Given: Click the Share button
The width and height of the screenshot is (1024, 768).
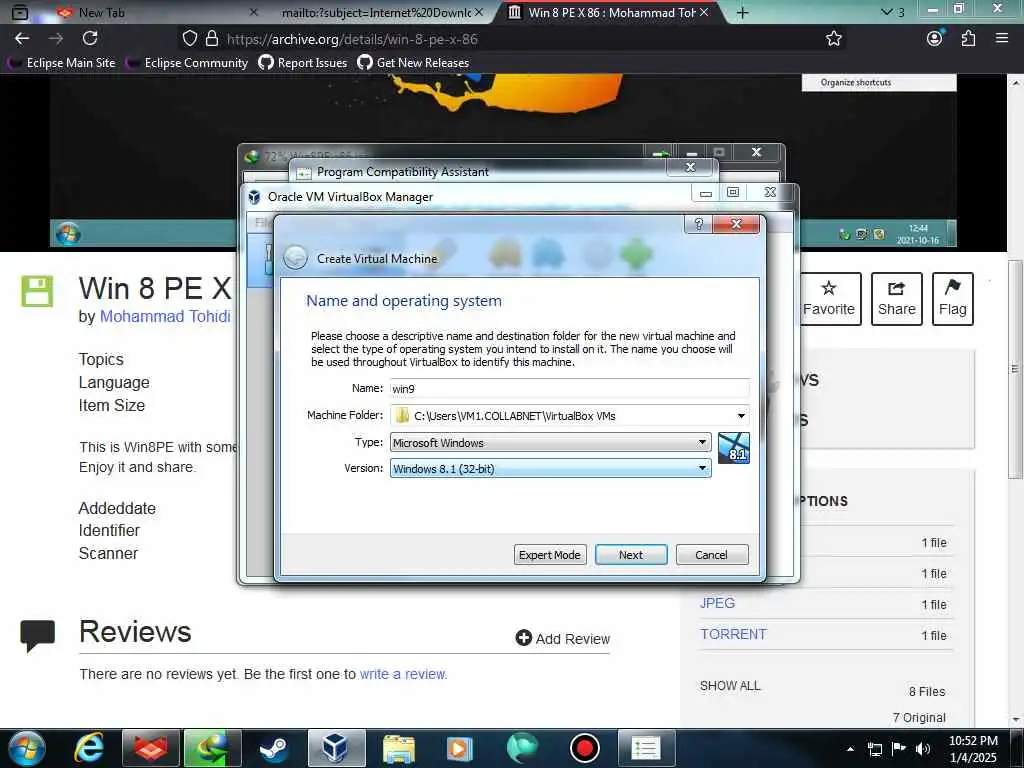Looking at the screenshot, I should click(x=897, y=298).
